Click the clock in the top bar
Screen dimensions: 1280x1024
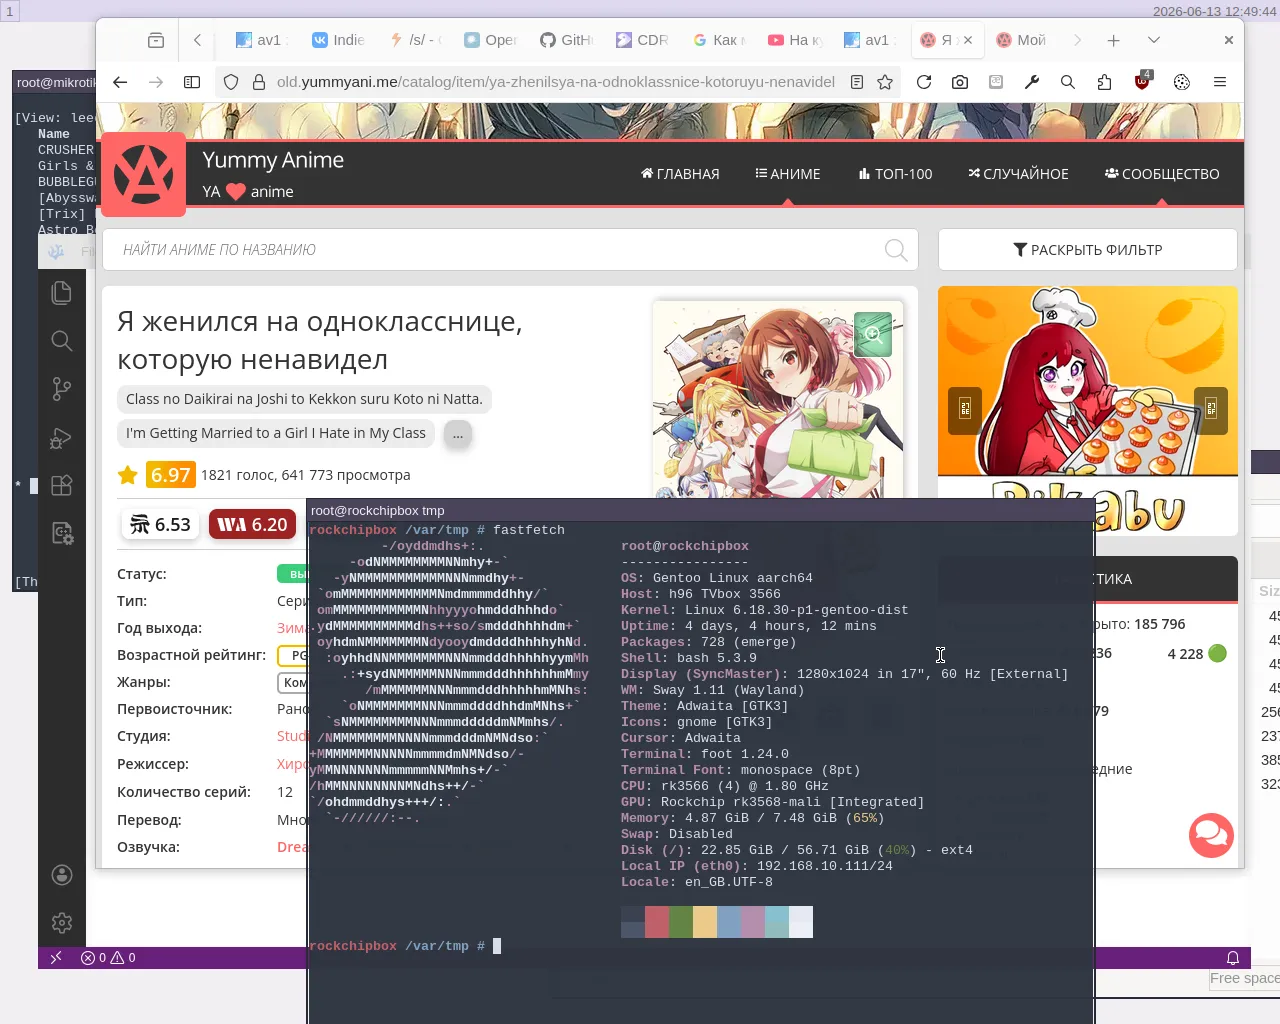1214,11
